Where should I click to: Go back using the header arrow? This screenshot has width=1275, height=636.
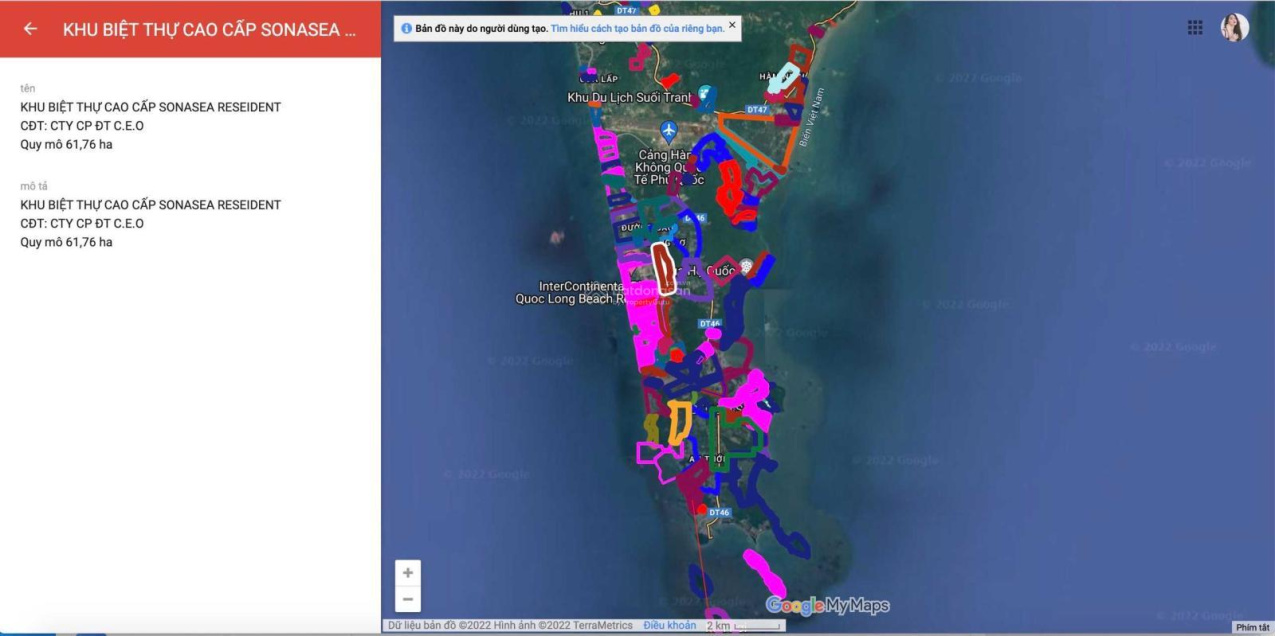click(x=30, y=29)
